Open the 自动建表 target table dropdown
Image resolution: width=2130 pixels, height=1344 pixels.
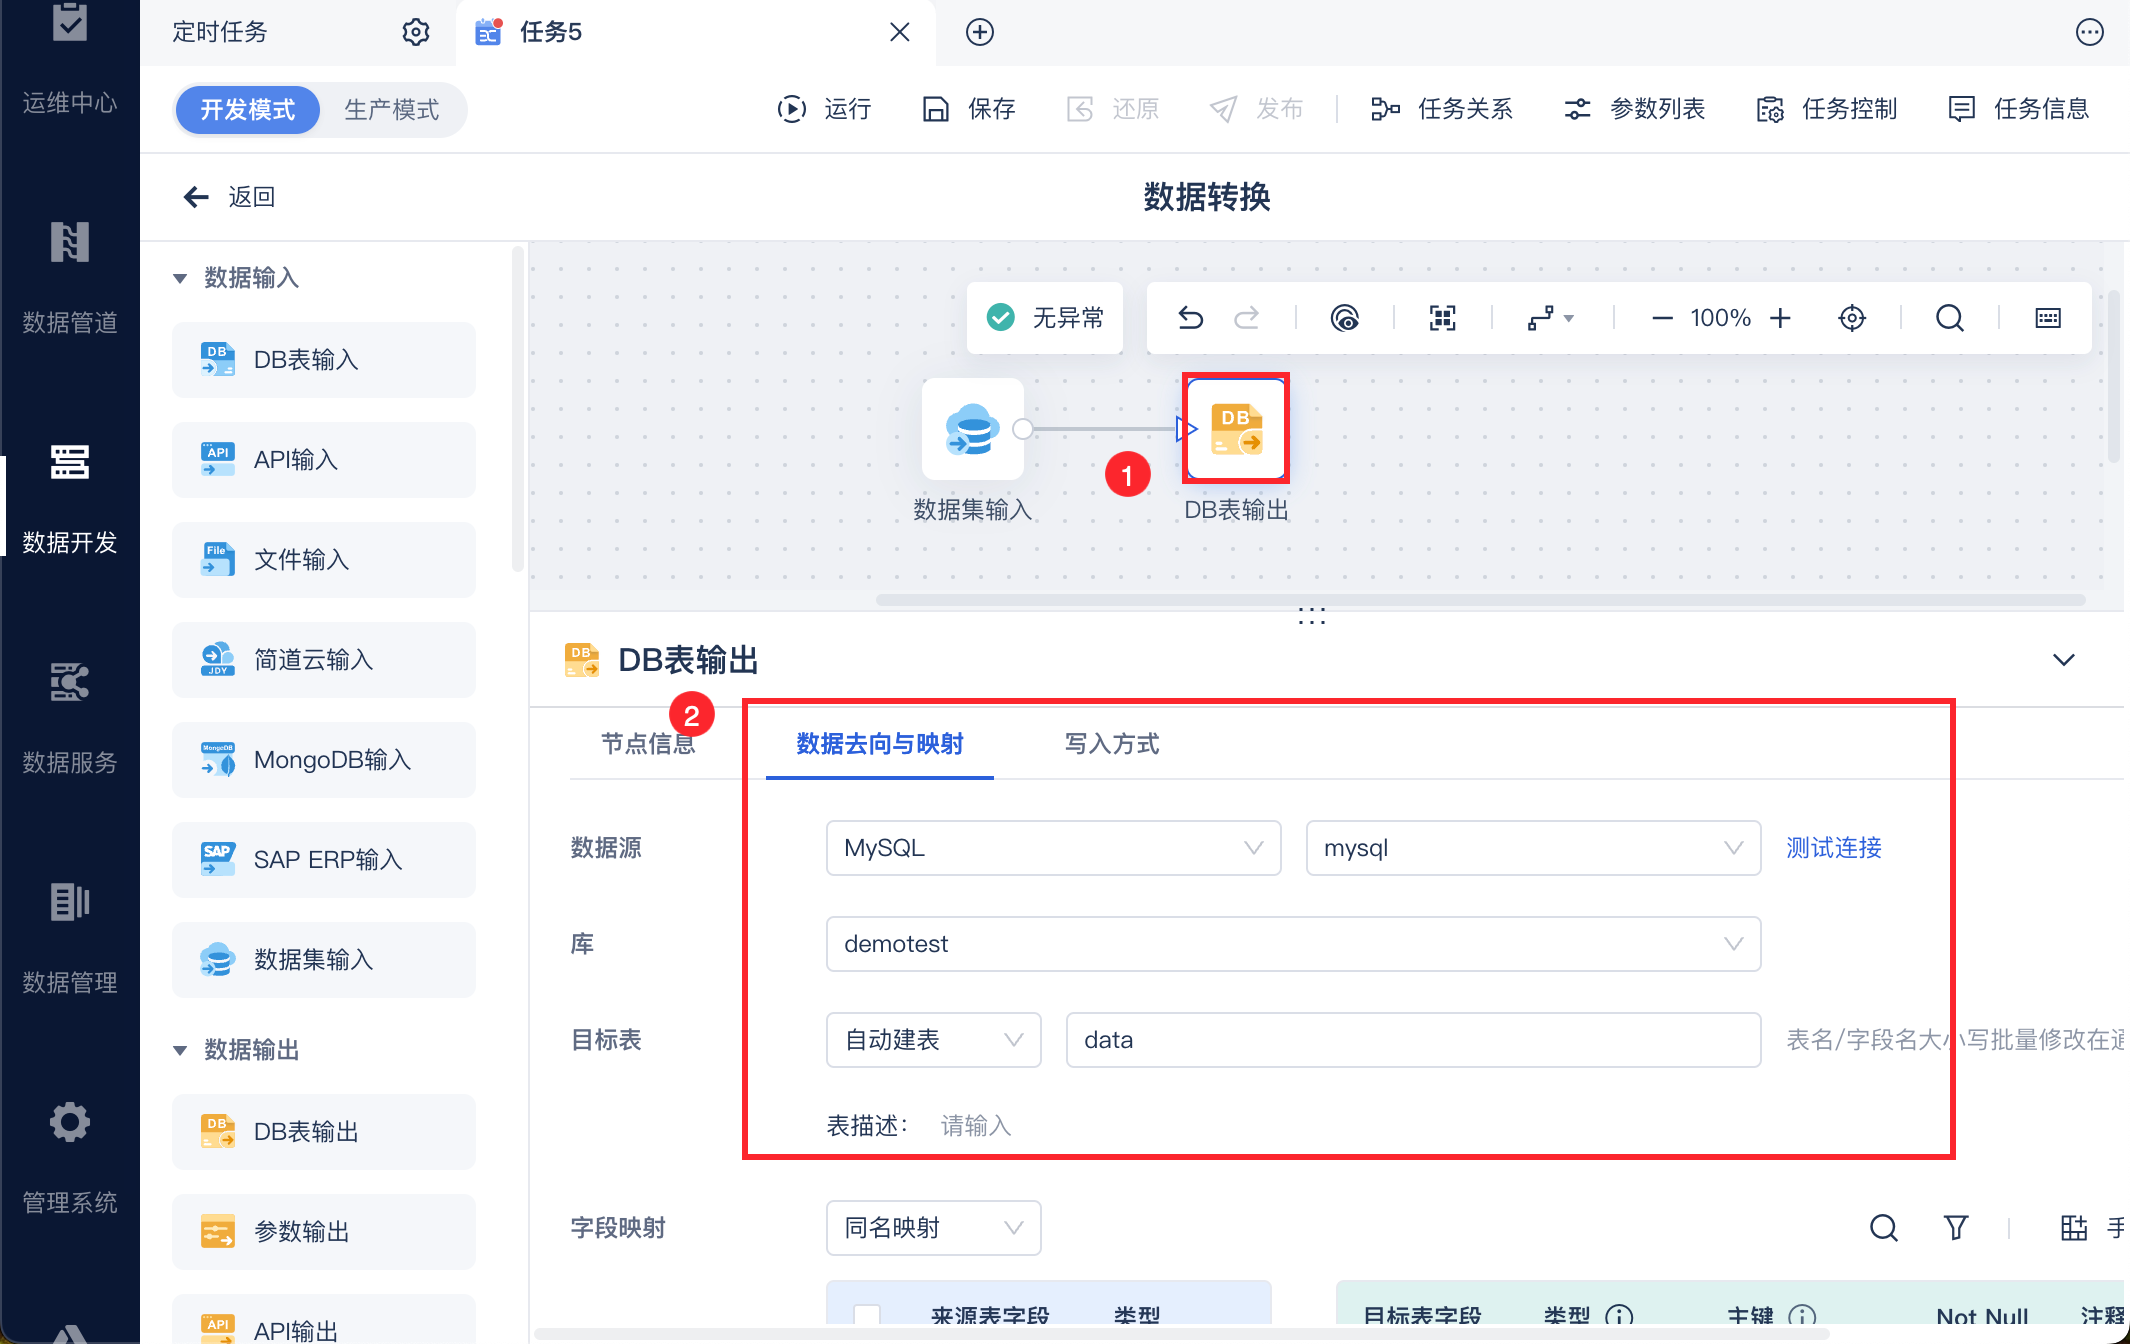click(x=932, y=1040)
